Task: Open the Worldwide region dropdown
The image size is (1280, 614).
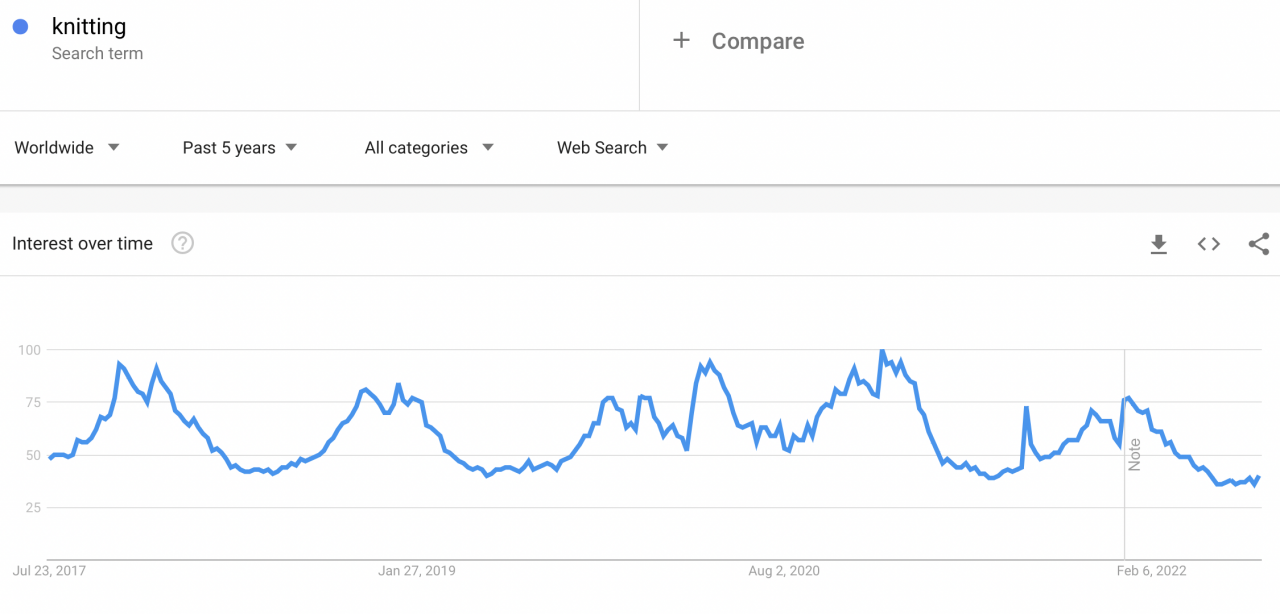Action: coord(66,147)
